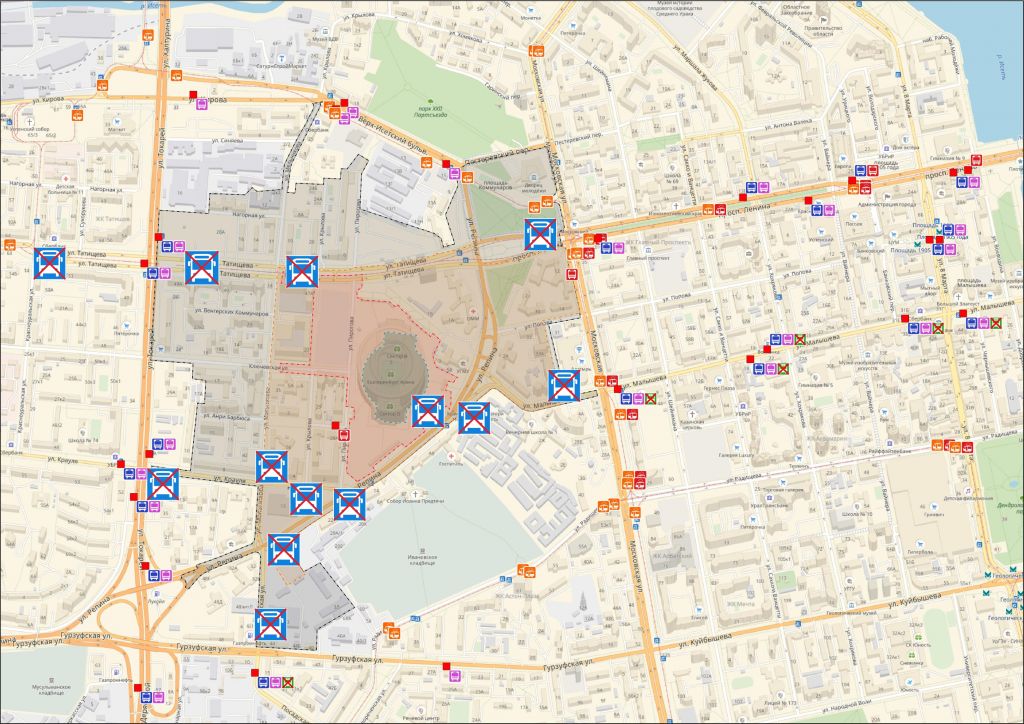The height and width of the screenshot is (724, 1024).
Task: Select purple trolleybus icon on ул. Кирова
Action: pos(203,102)
